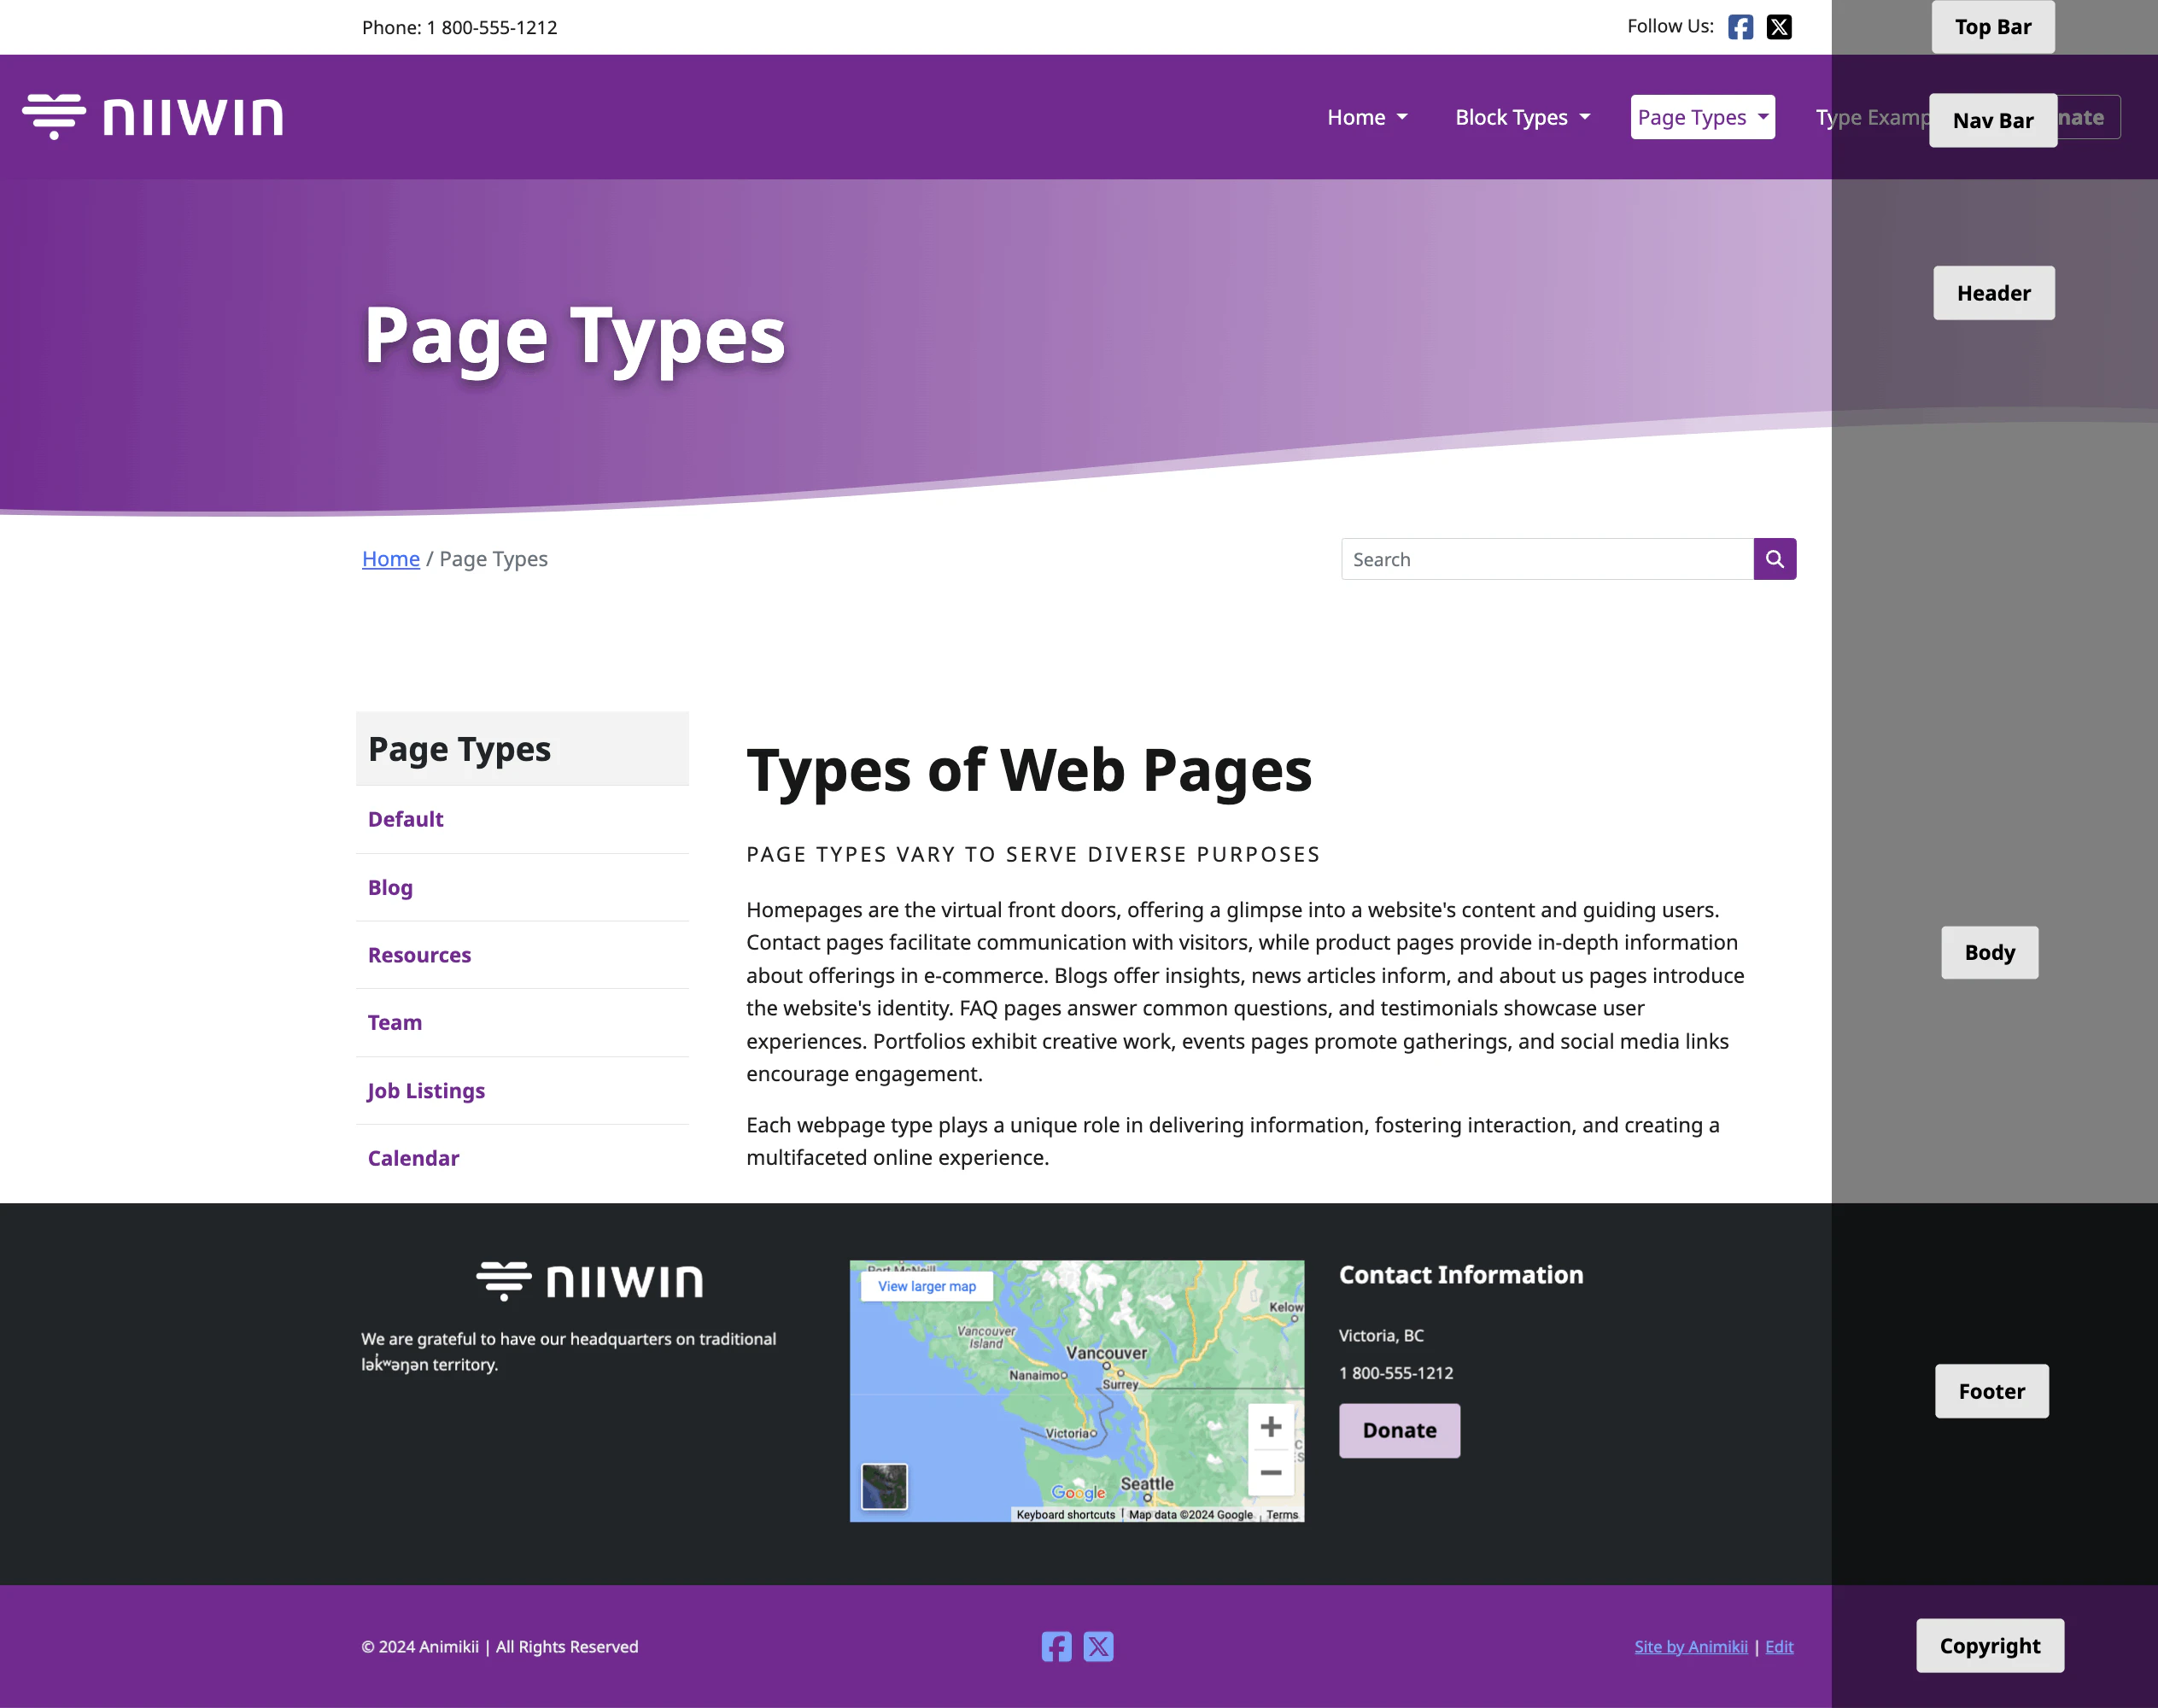Click the X (Twitter) icon in top bar
Image resolution: width=2158 pixels, height=1708 pixels.
point(1778,27)
